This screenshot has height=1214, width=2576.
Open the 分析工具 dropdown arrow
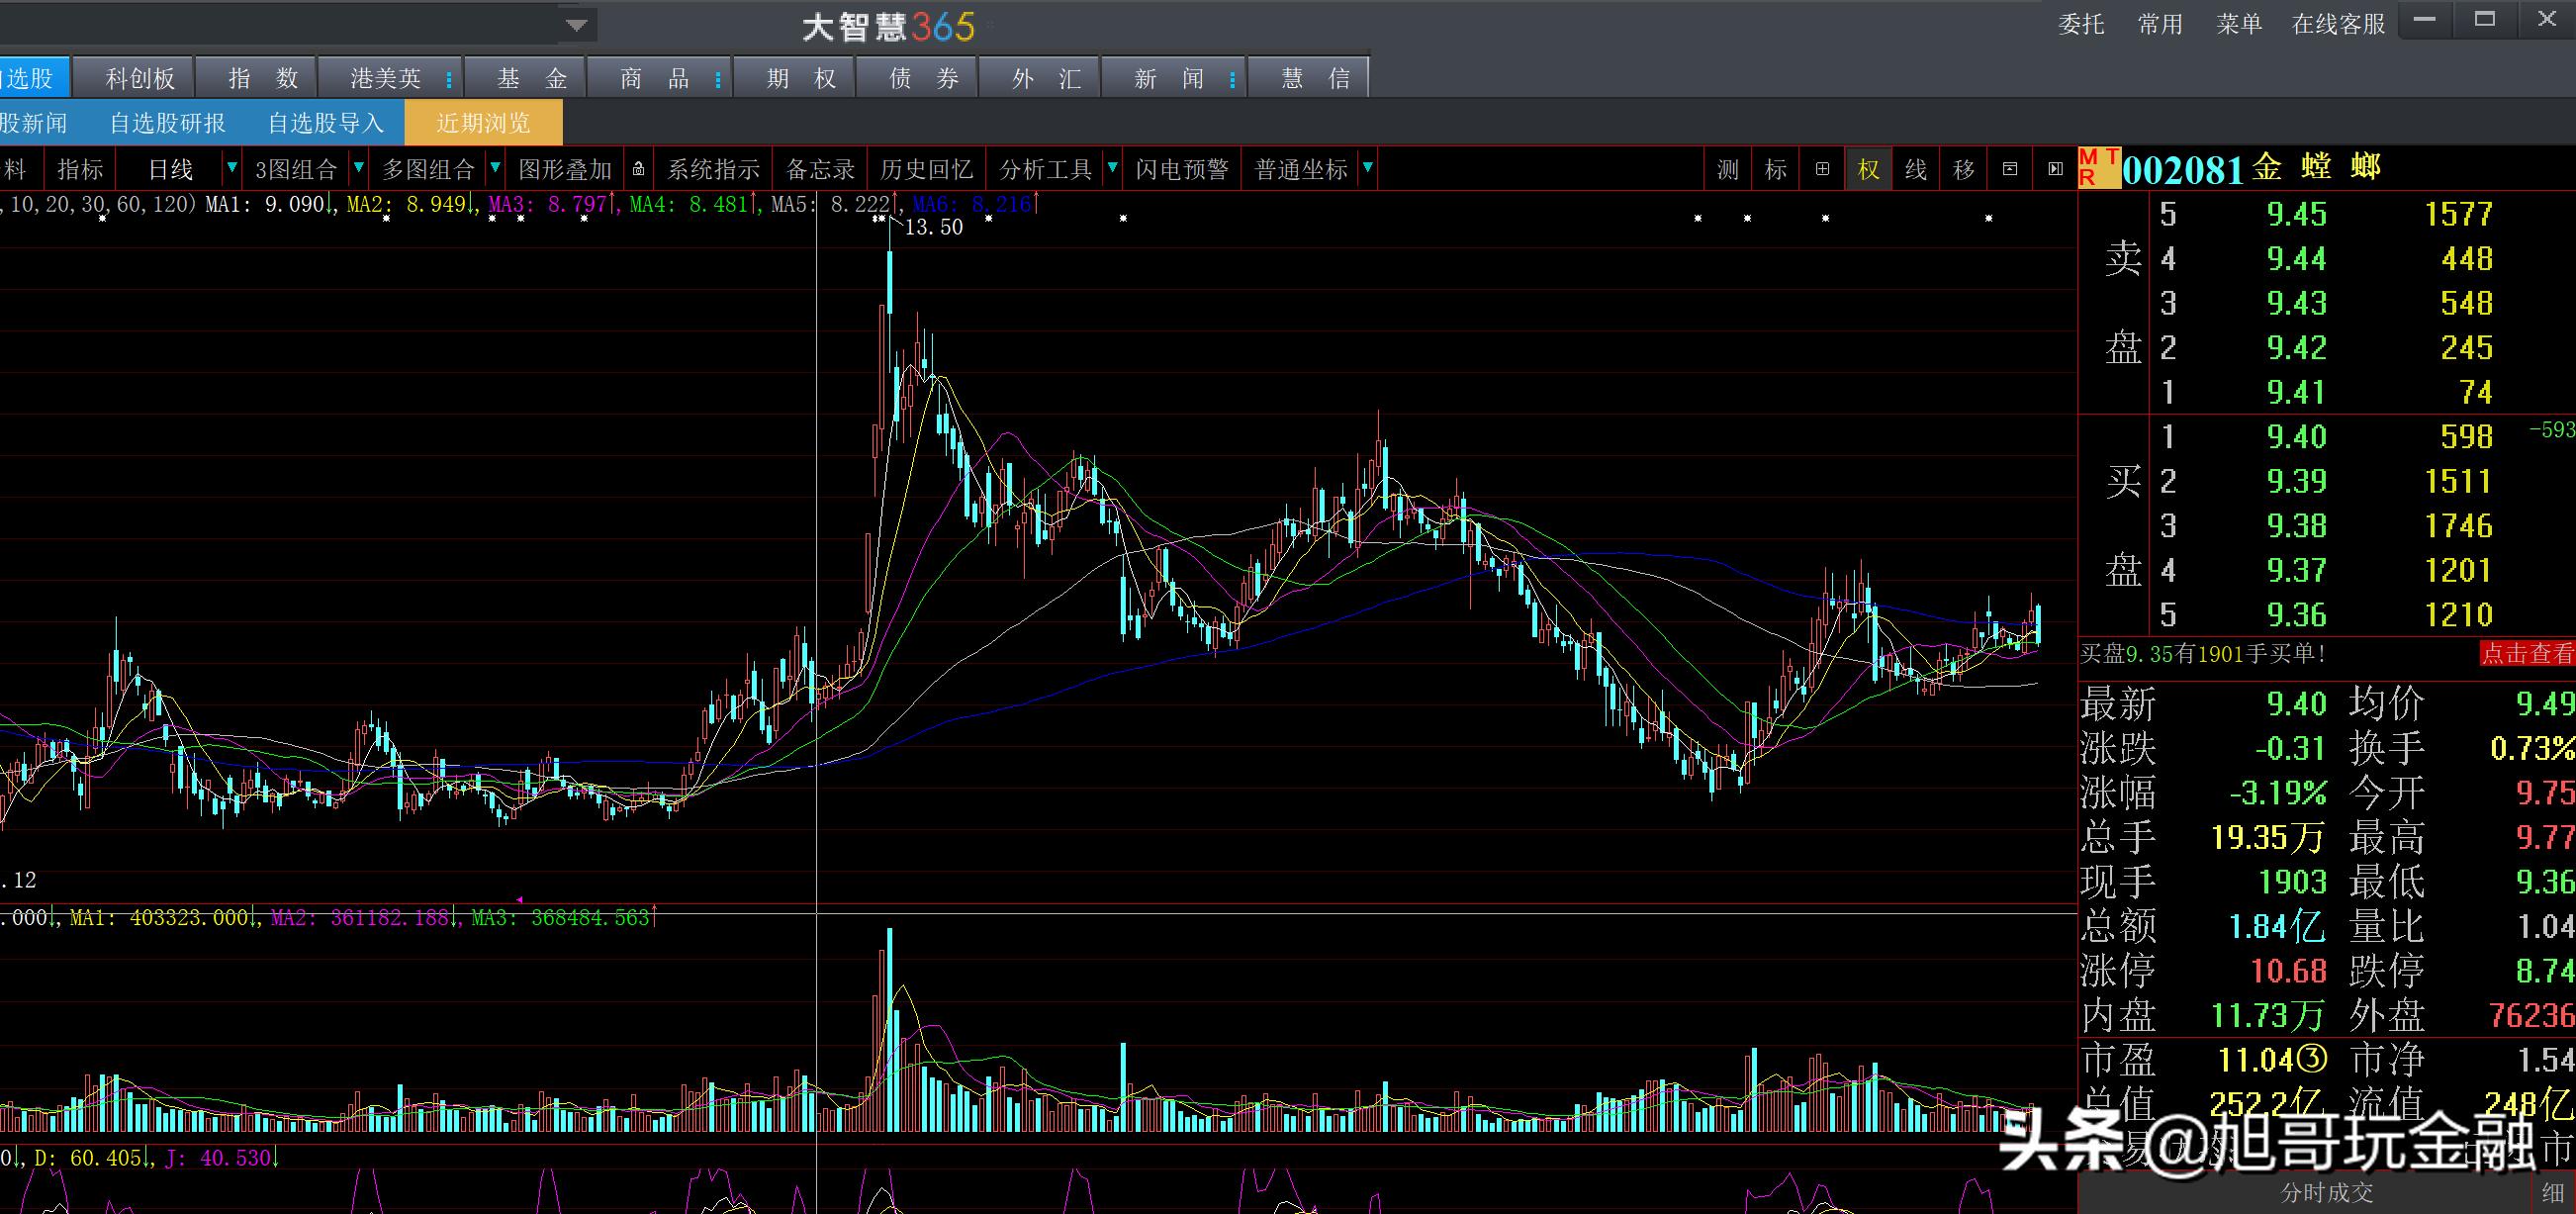tap(1111, 169)
